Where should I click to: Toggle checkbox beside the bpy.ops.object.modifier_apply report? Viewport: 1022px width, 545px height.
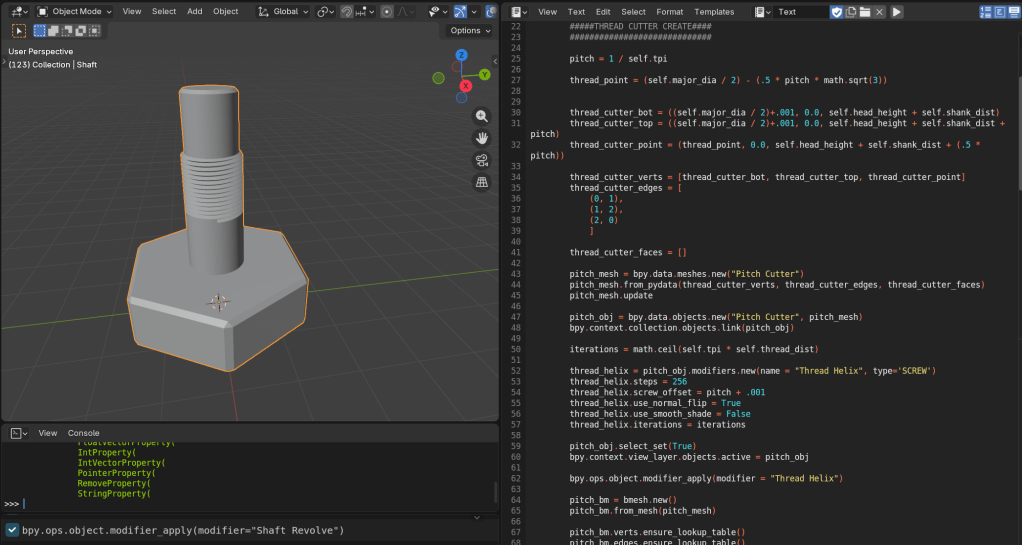12,530
